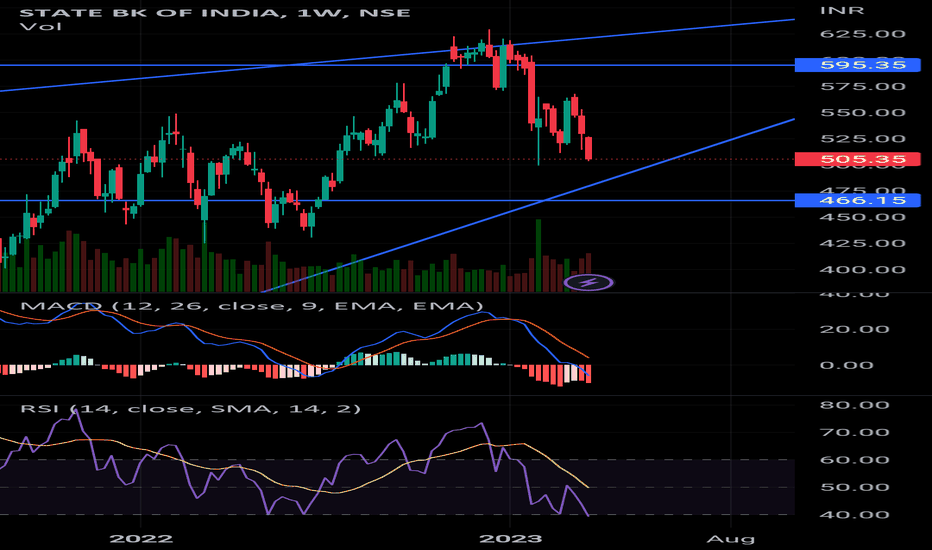This screenshot has width=932, height=550.
Task: Click the 525.00 price scale value
Action: 862,139
